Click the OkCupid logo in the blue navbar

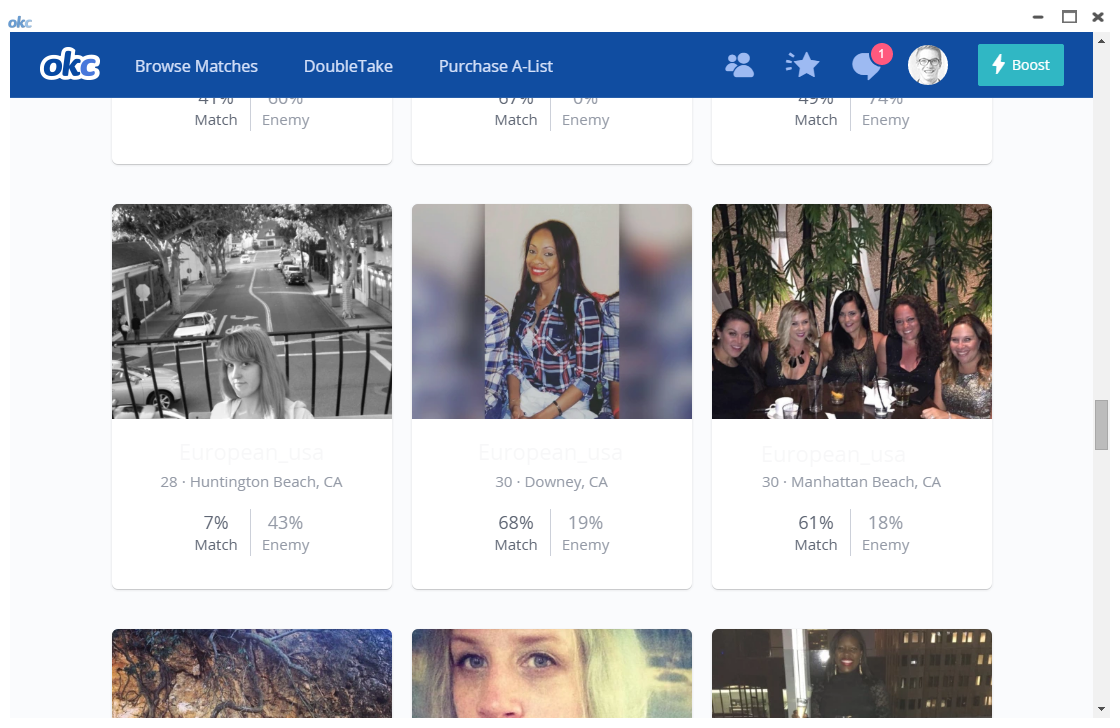coord(70,65)
